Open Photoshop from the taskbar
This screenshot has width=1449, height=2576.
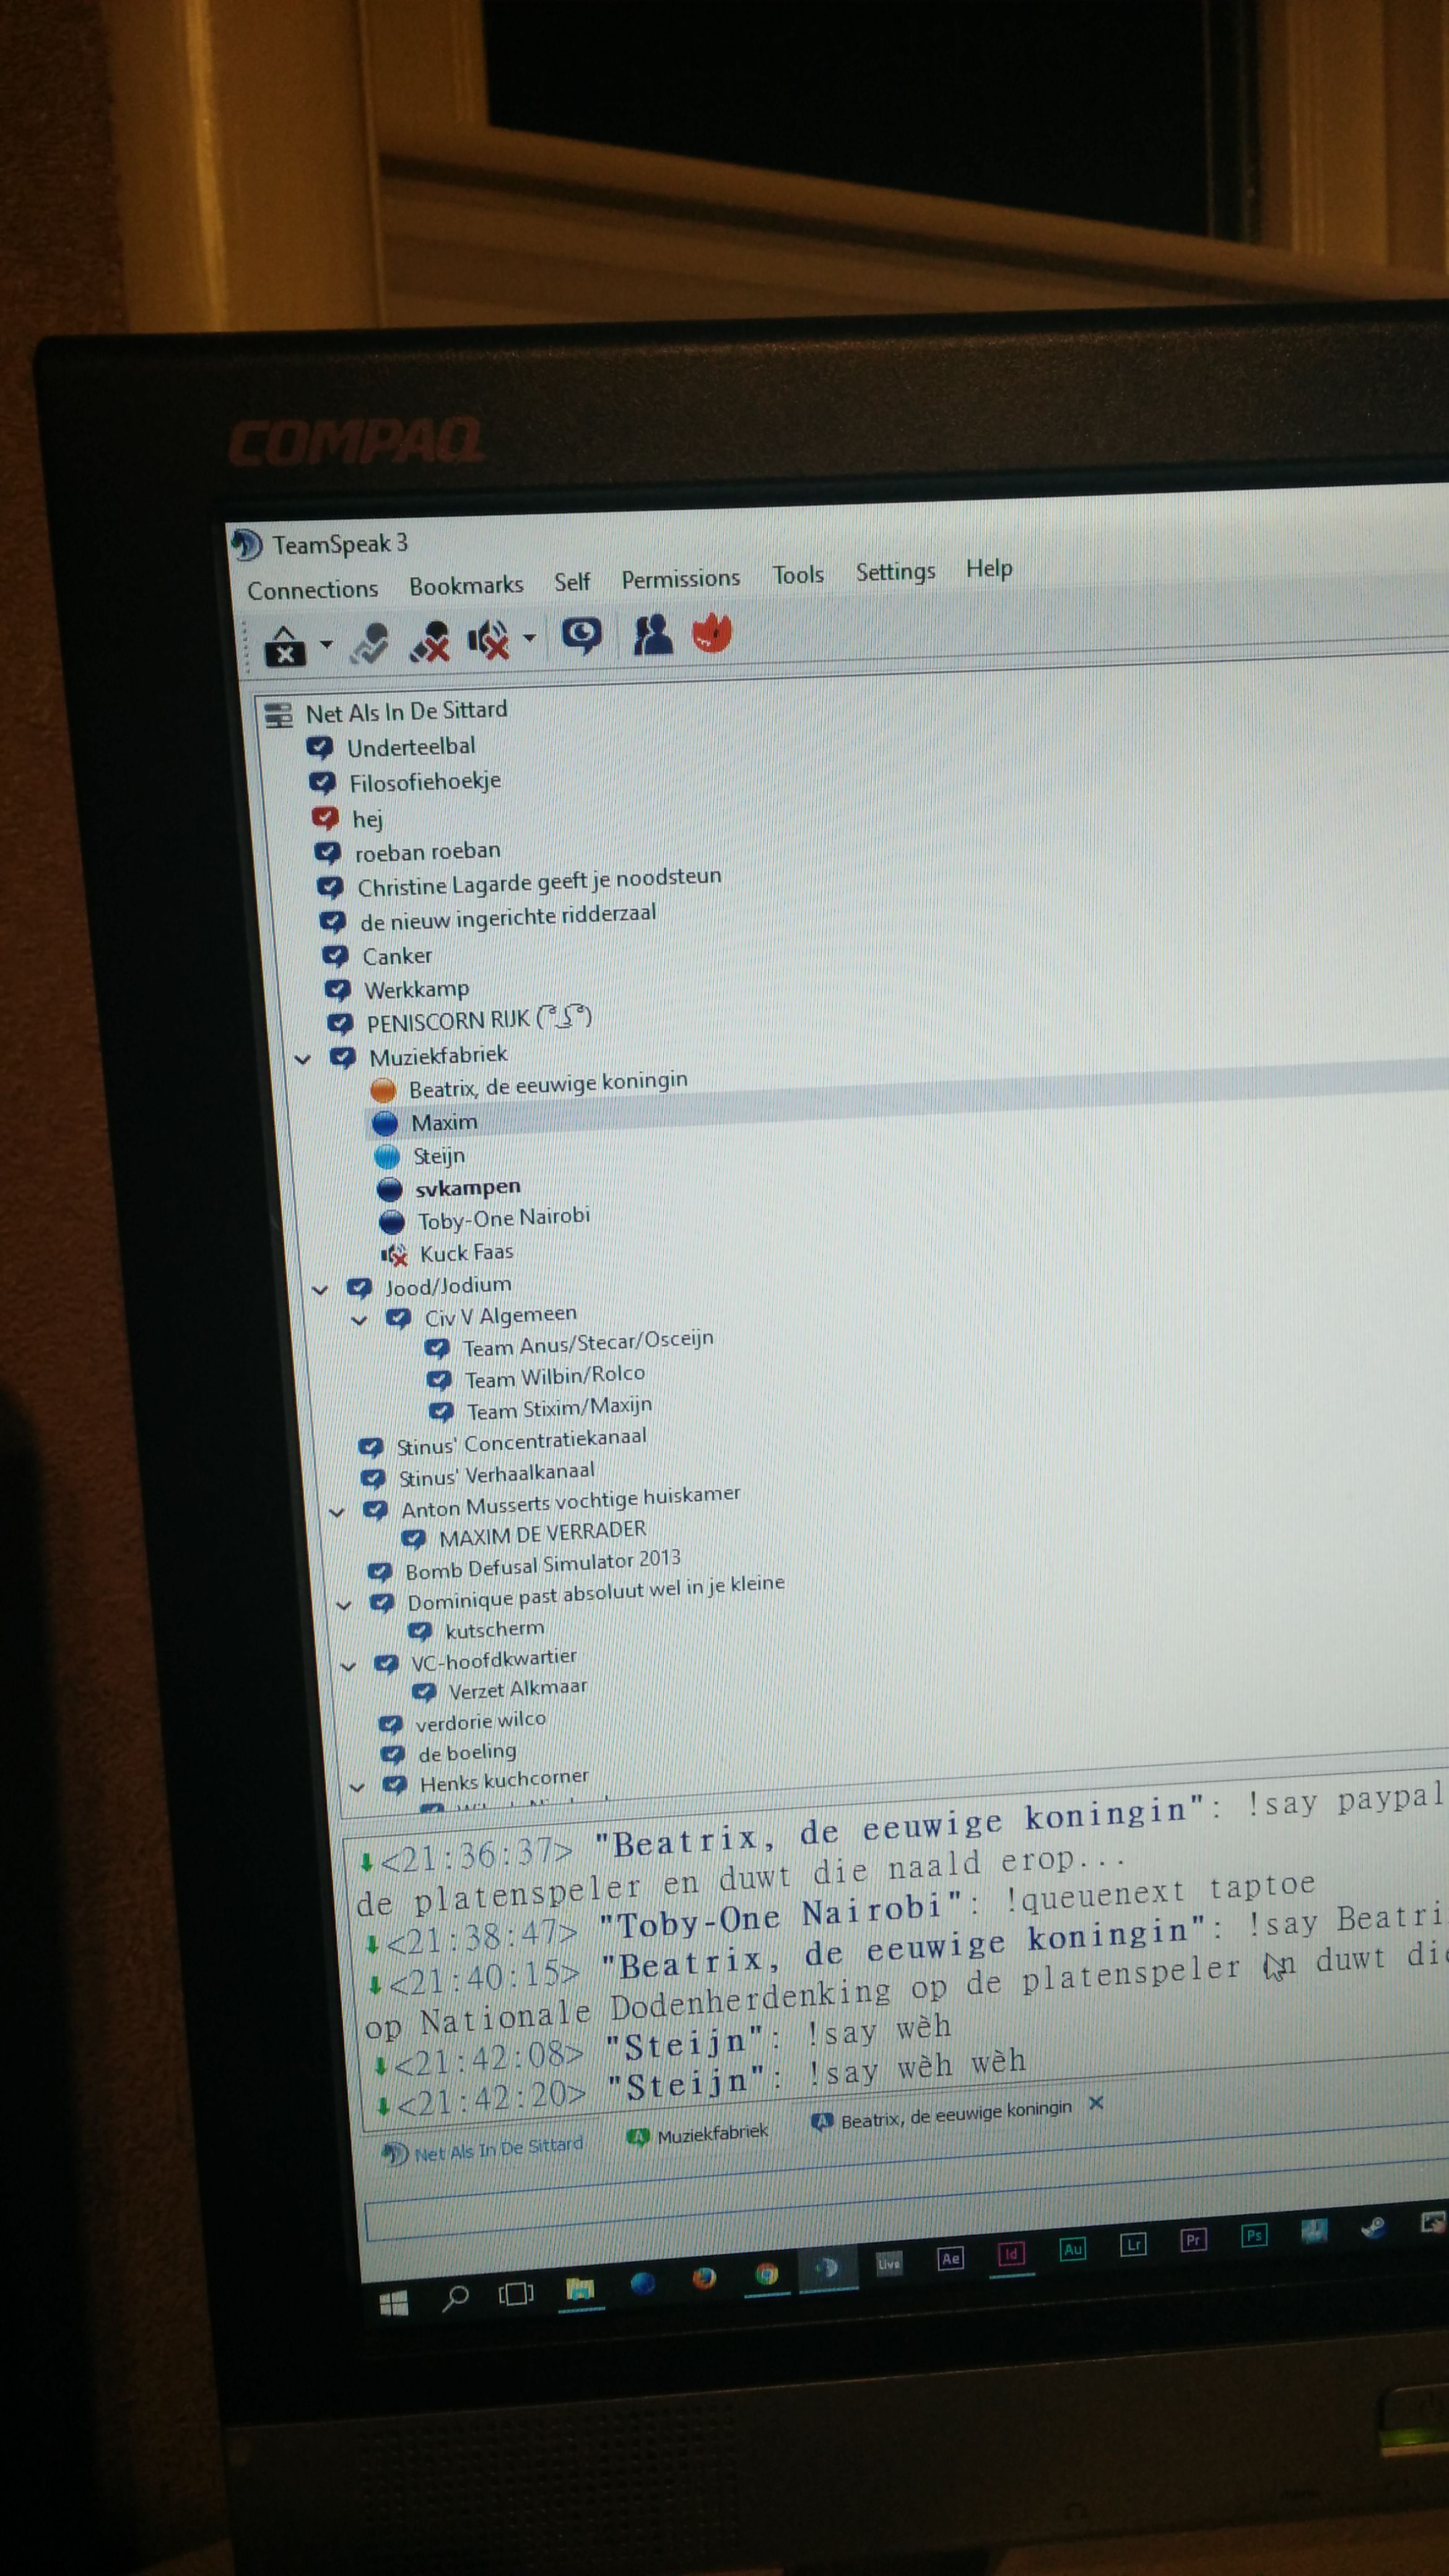[x=1254, y=2236]
